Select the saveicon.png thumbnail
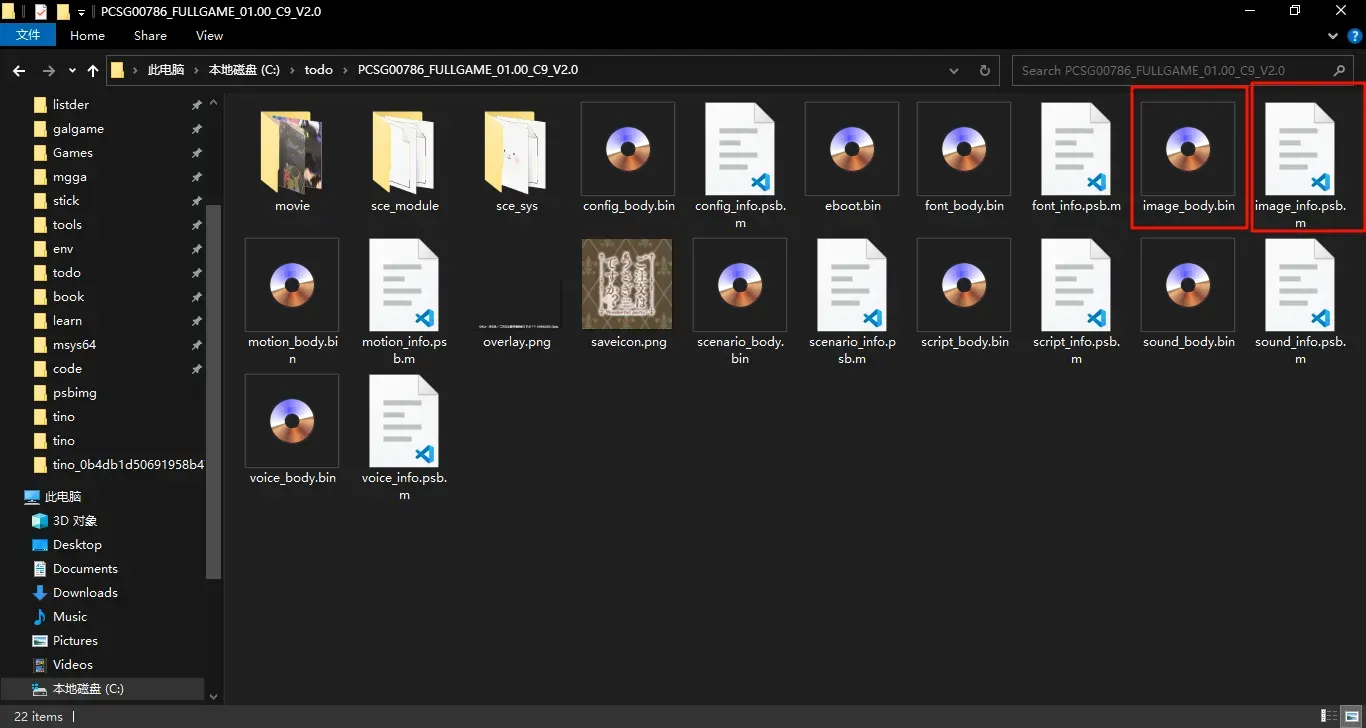 click(x=628, y=285)
